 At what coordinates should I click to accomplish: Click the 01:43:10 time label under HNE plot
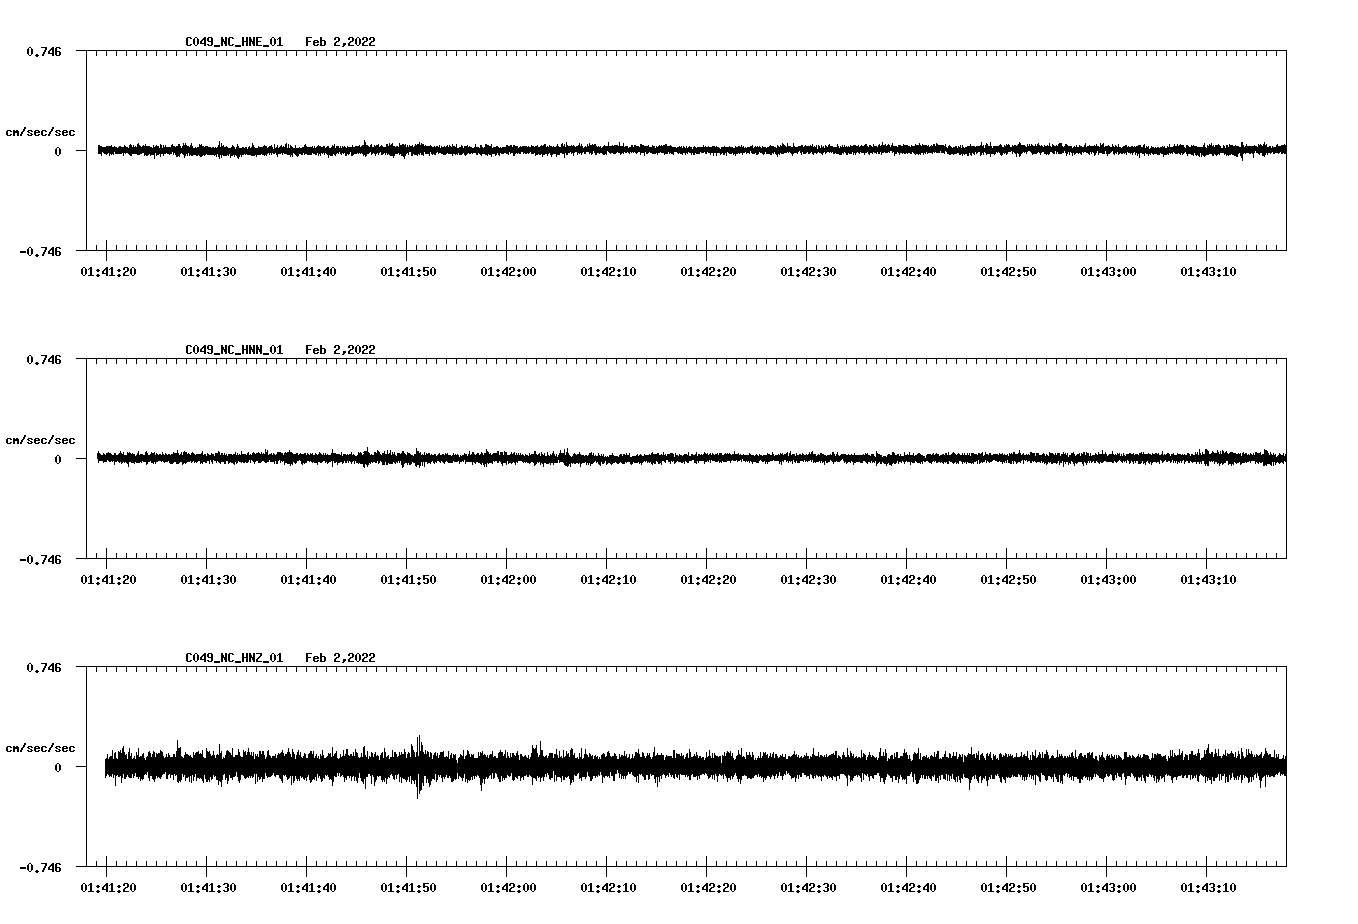click(x=1208, y=272)
